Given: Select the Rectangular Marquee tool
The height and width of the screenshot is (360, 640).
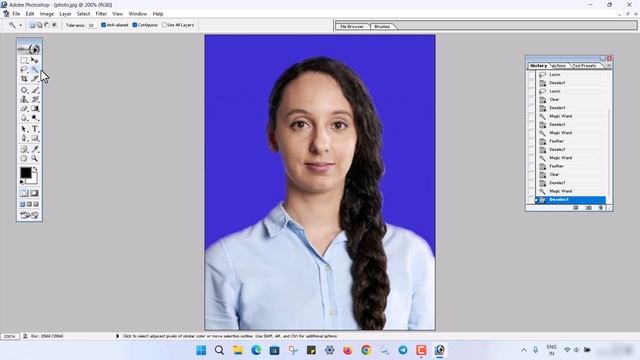Looking at the screenshot, I should tap(24, 60).
